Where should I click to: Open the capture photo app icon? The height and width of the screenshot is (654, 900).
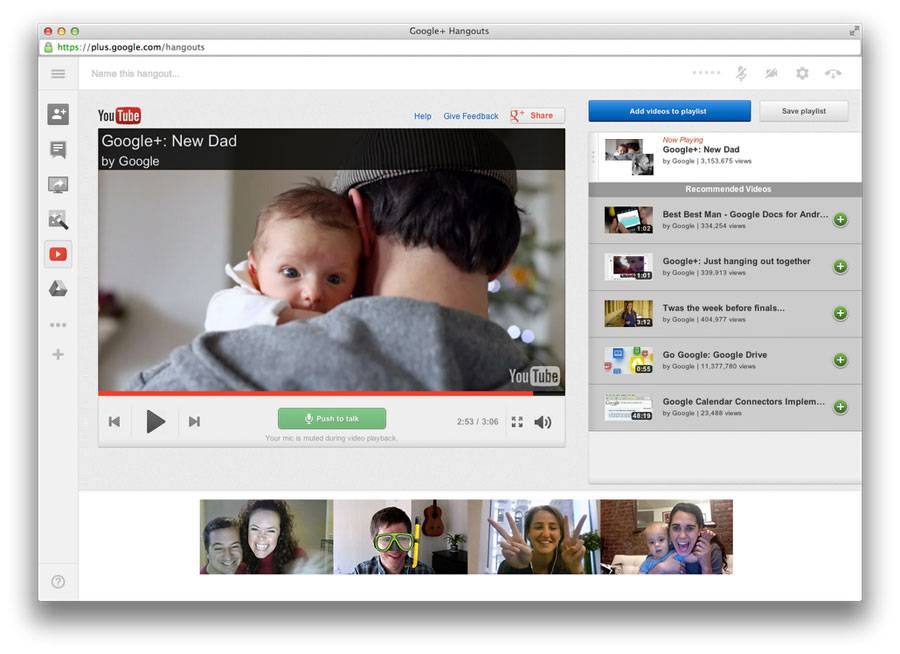coord(58,219)
